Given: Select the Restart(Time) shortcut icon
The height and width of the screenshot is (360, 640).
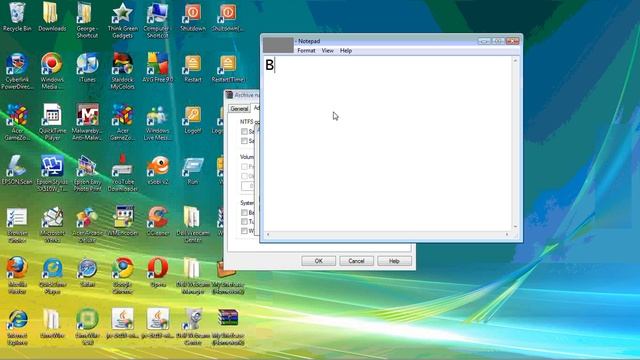Looking at the screenshot, I should 228,68.
